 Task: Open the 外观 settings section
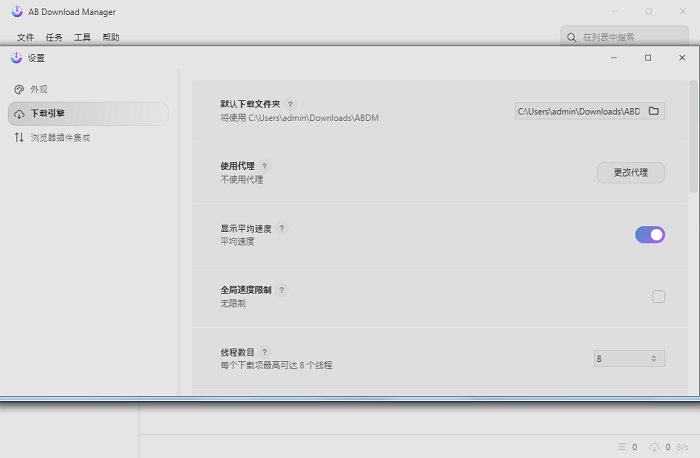[x=39, y=89]
